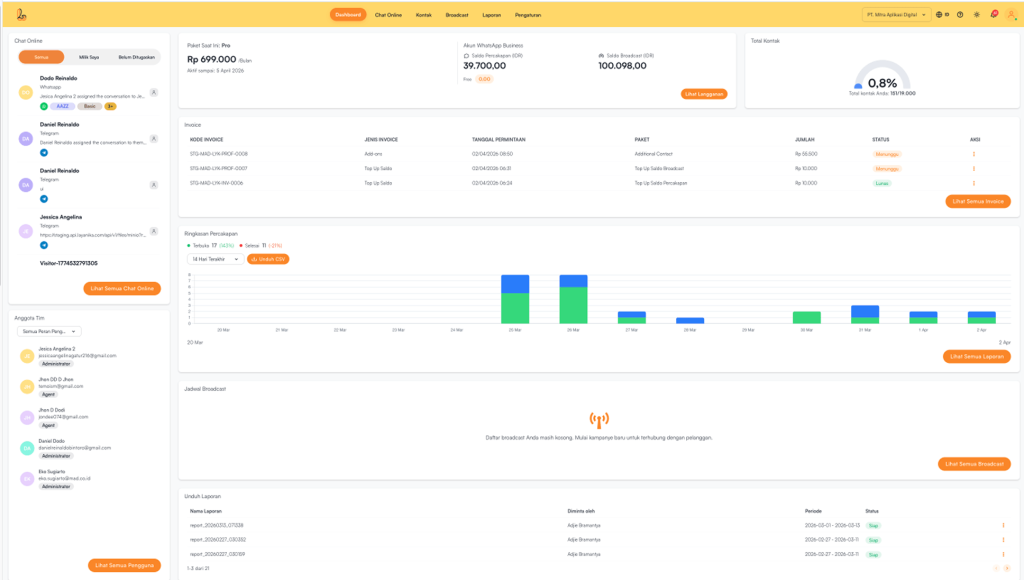Open the notification bell icon
This screenshot has height=580, width=1024.
click(x=994, y=14)
